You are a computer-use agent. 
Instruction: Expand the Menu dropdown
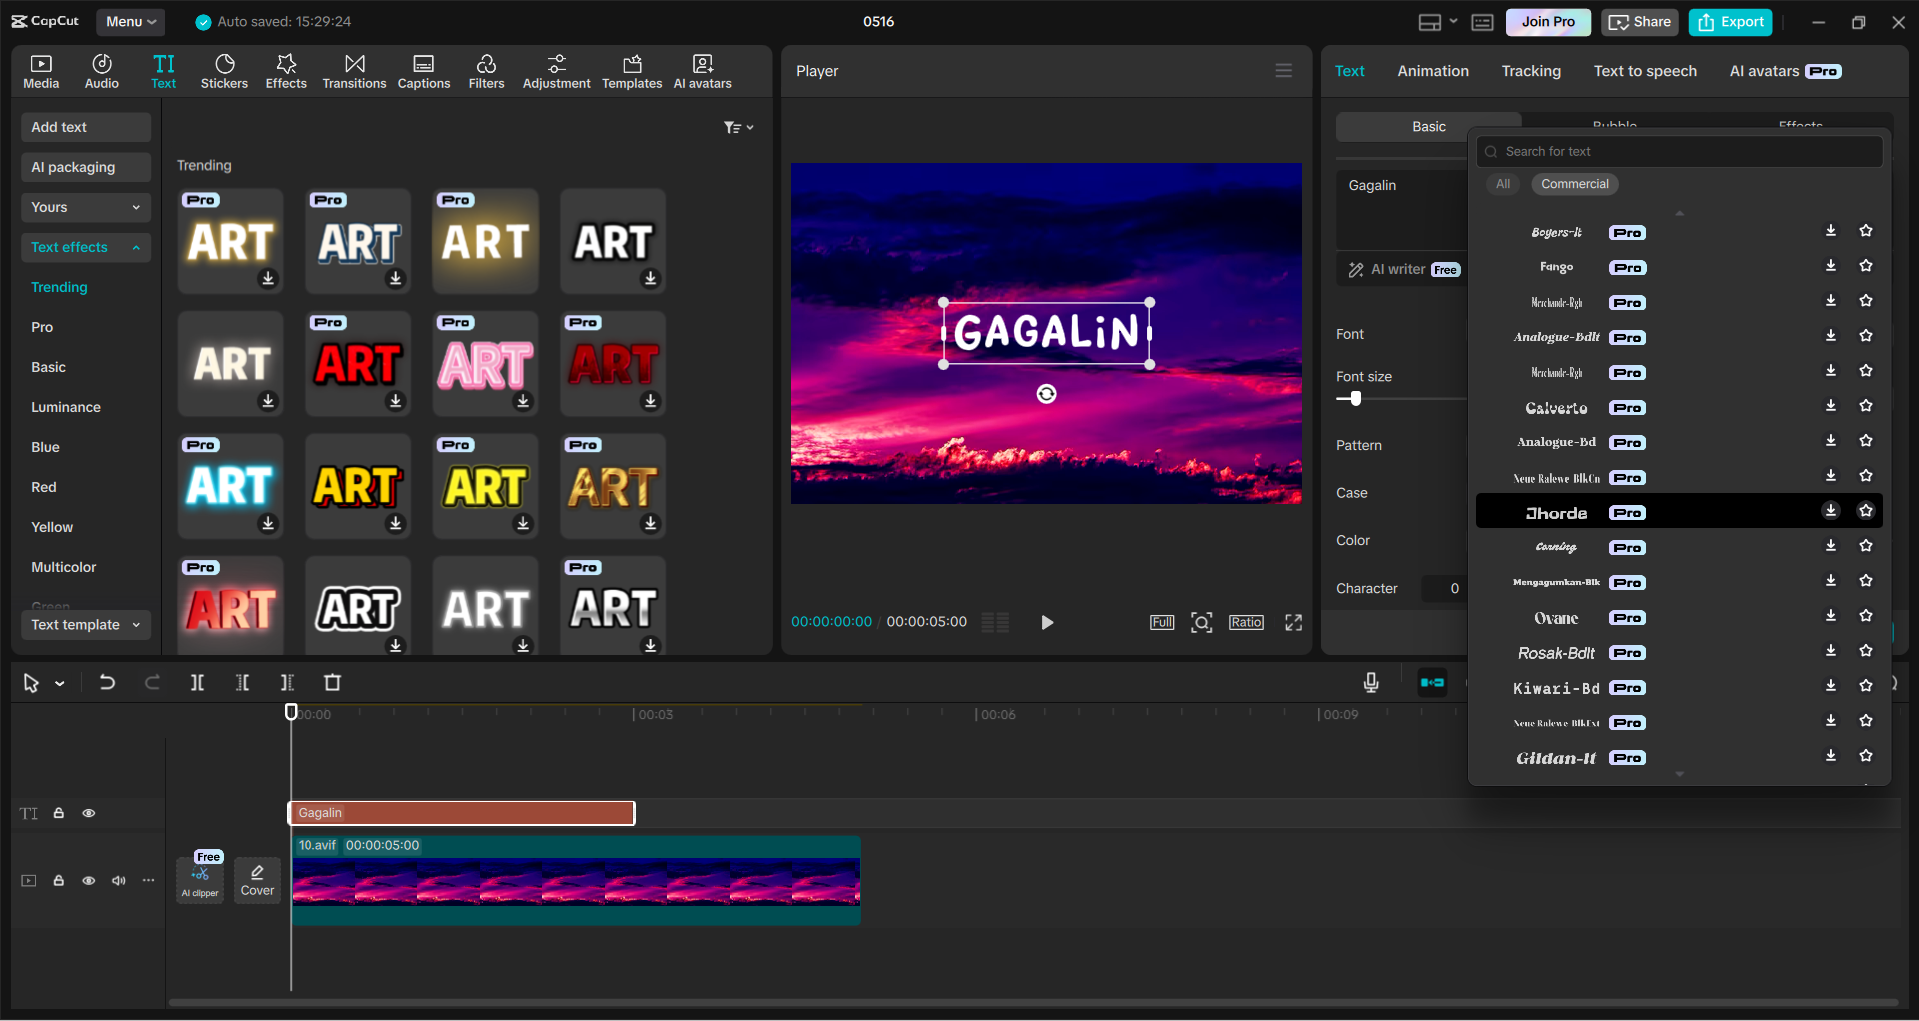[130, 21]
